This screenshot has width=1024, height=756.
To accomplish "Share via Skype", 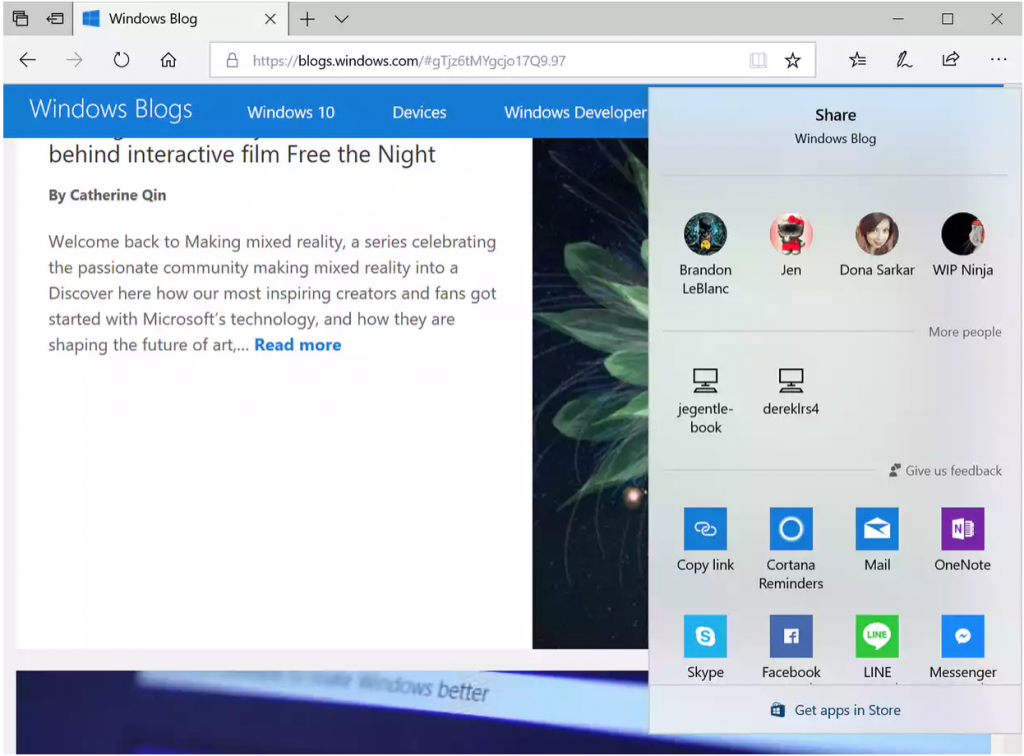I will point(705,648).
